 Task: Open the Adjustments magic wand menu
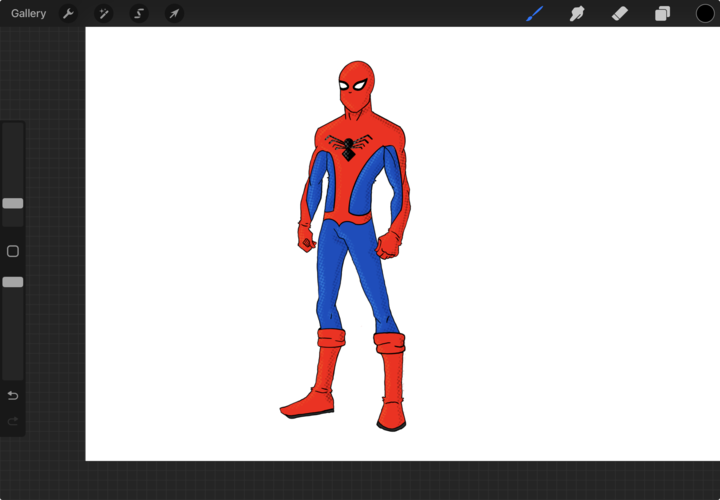point(103,14)
